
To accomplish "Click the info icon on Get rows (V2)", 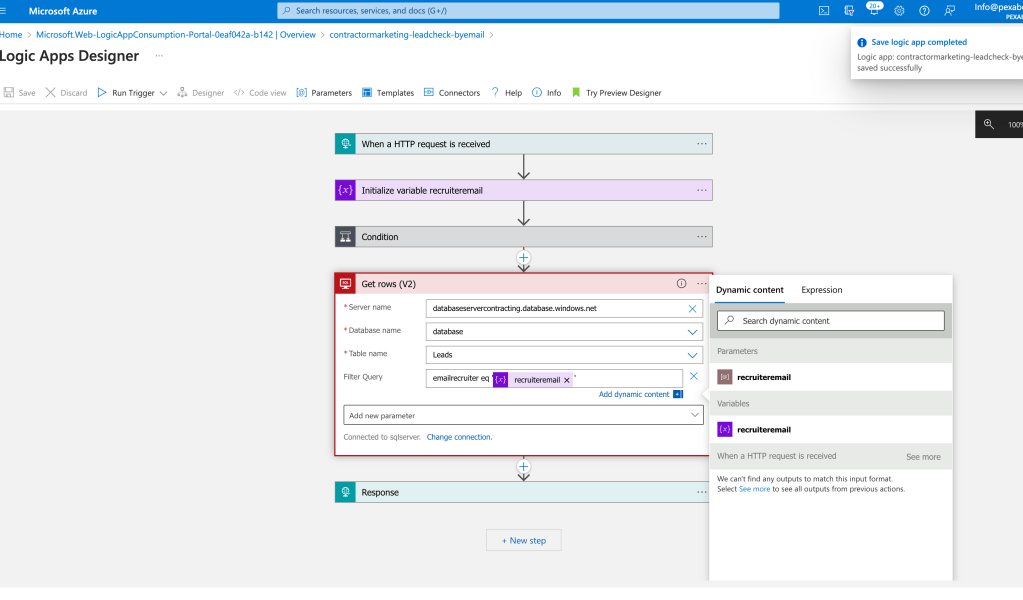I will (x=681, y=283).
